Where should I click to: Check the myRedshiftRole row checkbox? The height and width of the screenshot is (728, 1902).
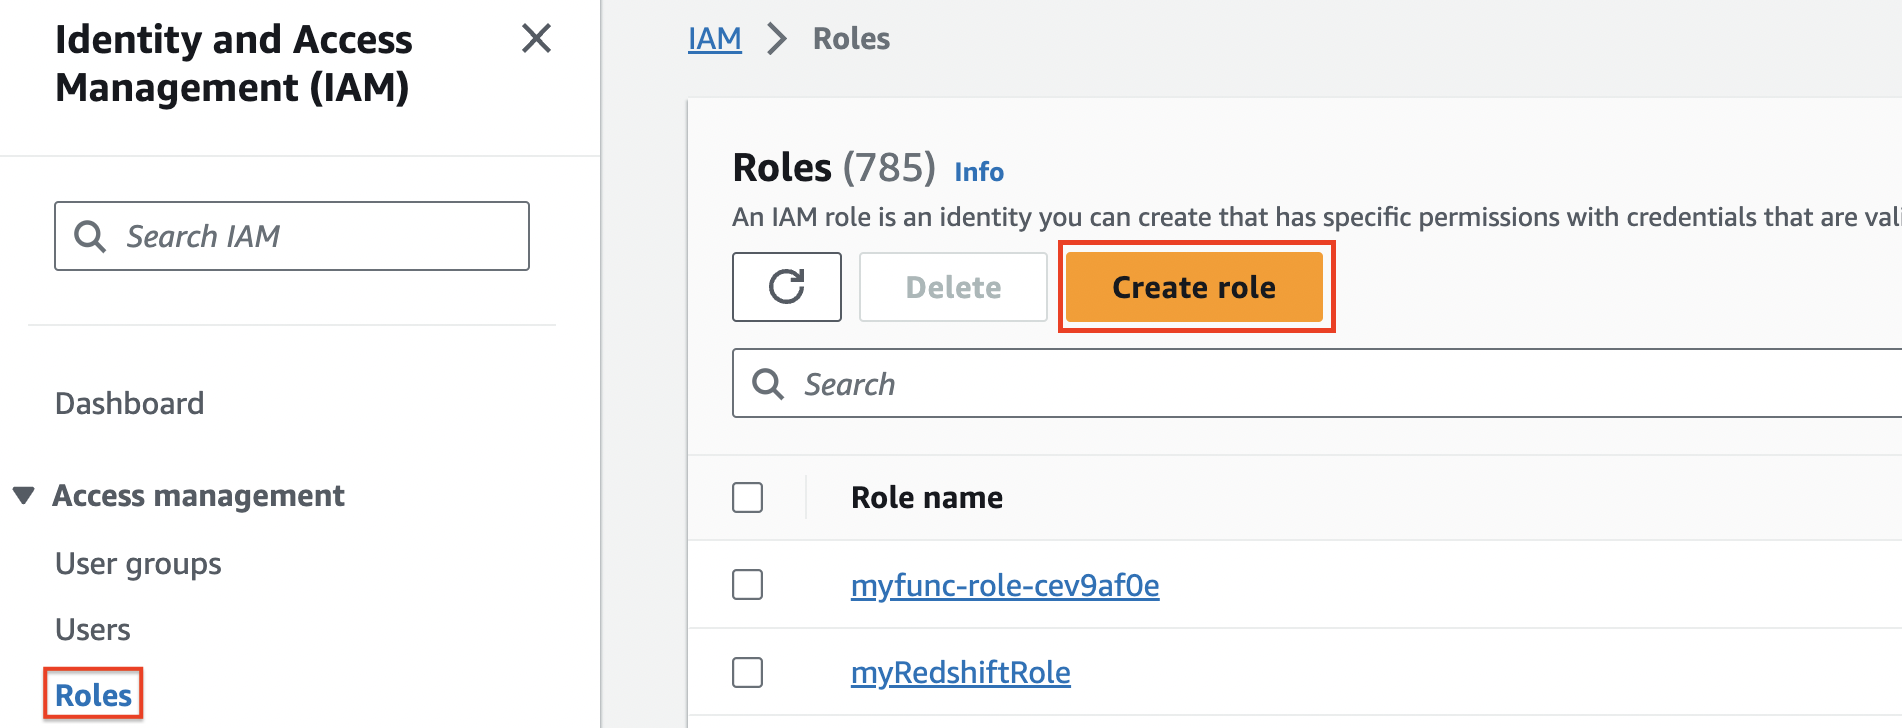(747, 672)
